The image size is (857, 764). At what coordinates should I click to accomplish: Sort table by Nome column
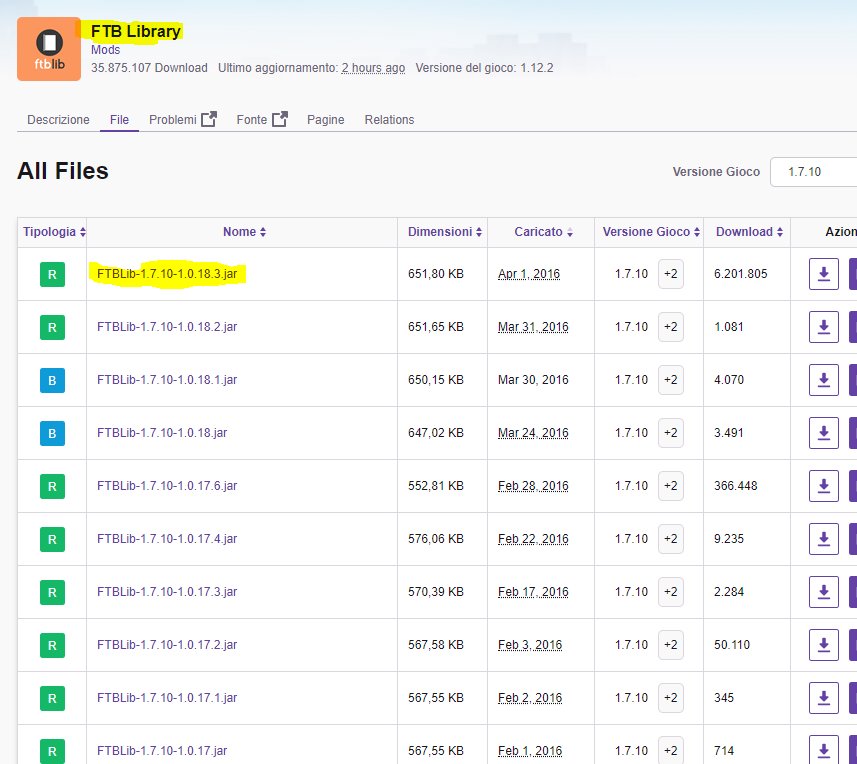(244, 232)
